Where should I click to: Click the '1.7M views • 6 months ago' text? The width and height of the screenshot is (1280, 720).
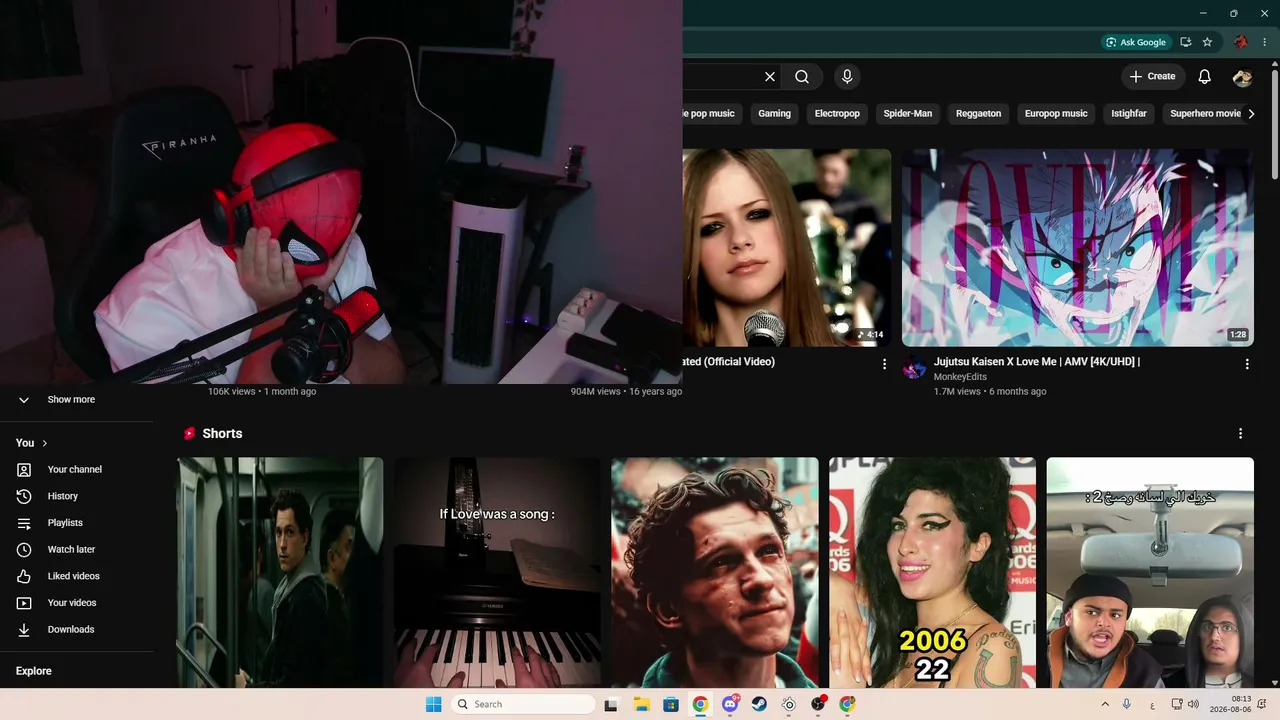pos(990,392)
